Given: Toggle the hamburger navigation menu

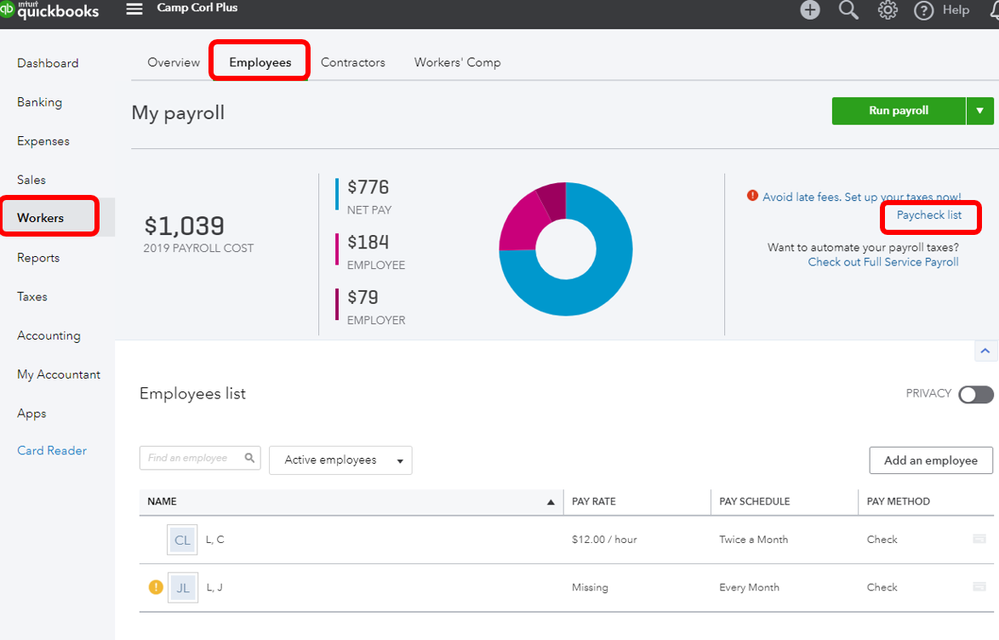Looking at the screenshot, I should point(134,9).
